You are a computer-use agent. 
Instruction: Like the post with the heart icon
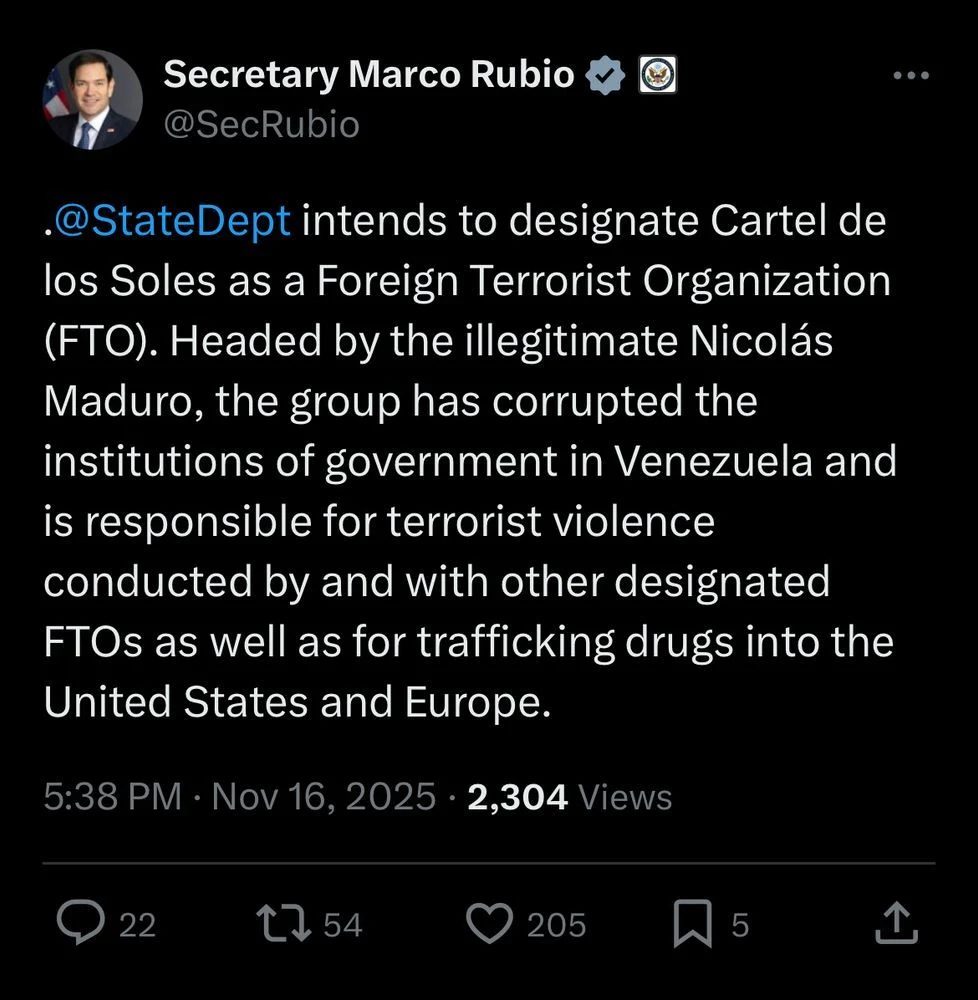pyautogui.click(x=490, y=923)
